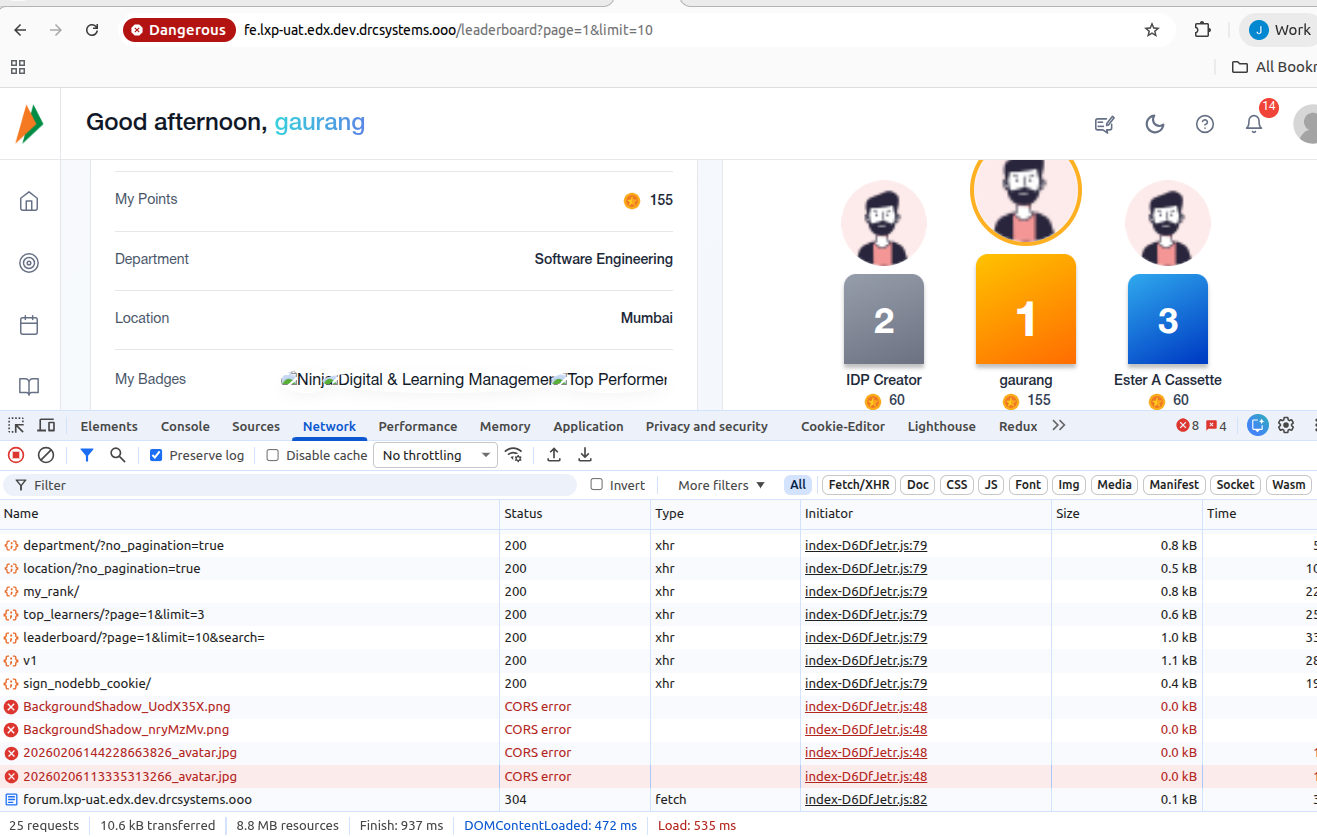Open the No throttling dropdown
The width and height of the screenshot is (1317, 837).
pyautogui.click(x=435, y=455)
